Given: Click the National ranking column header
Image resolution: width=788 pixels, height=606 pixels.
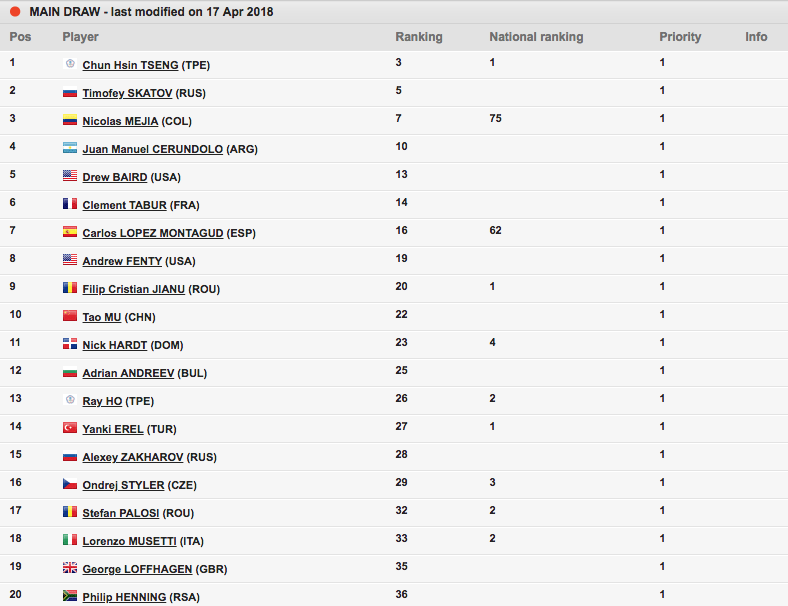Looking at the screenshot, I should tap(536, 37).
